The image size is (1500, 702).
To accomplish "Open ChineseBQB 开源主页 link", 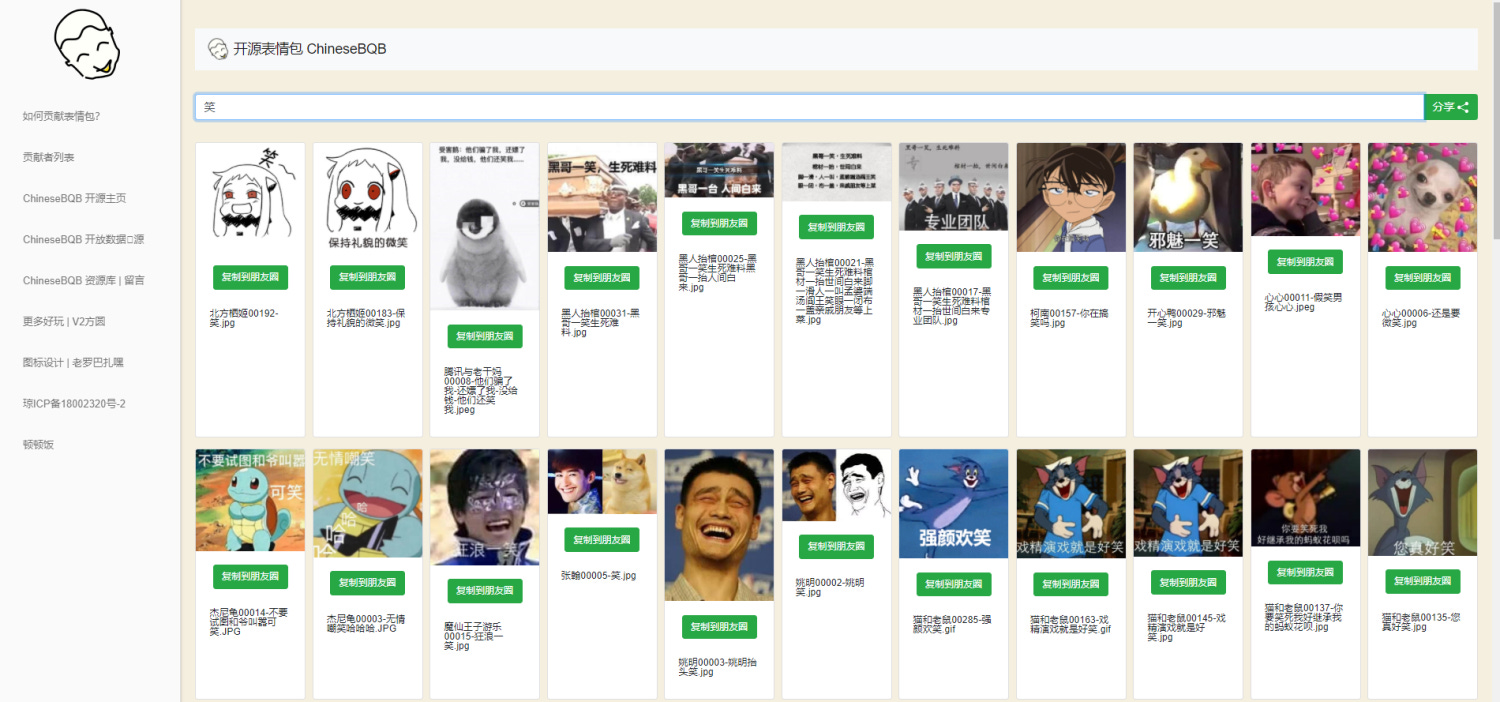I will (x=74, y=198).
